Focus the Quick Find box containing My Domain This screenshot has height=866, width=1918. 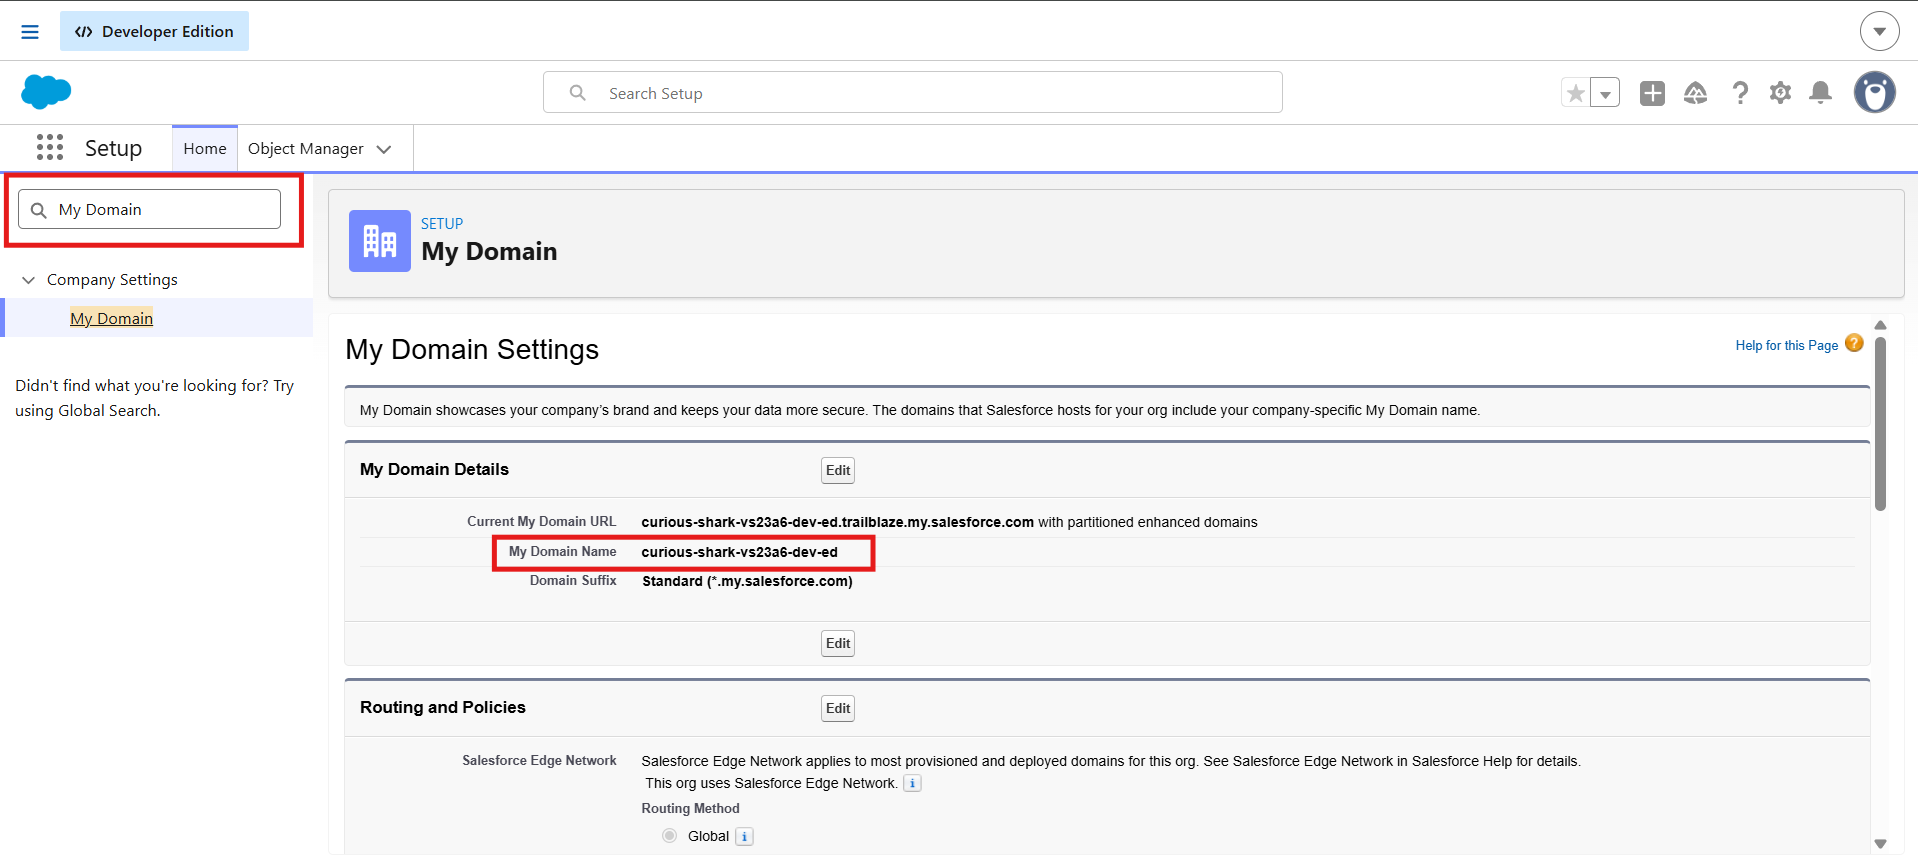click(150, 210)
